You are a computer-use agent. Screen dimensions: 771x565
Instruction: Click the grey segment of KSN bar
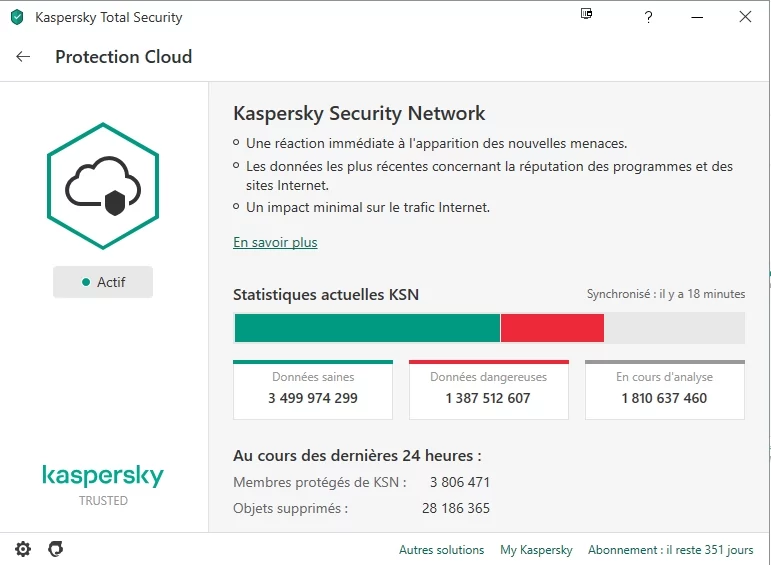pos(675,328)
